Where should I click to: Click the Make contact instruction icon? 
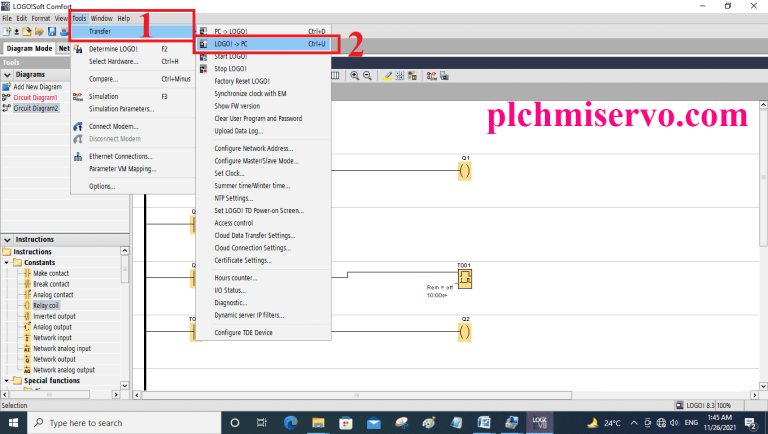tap(27, 273)
